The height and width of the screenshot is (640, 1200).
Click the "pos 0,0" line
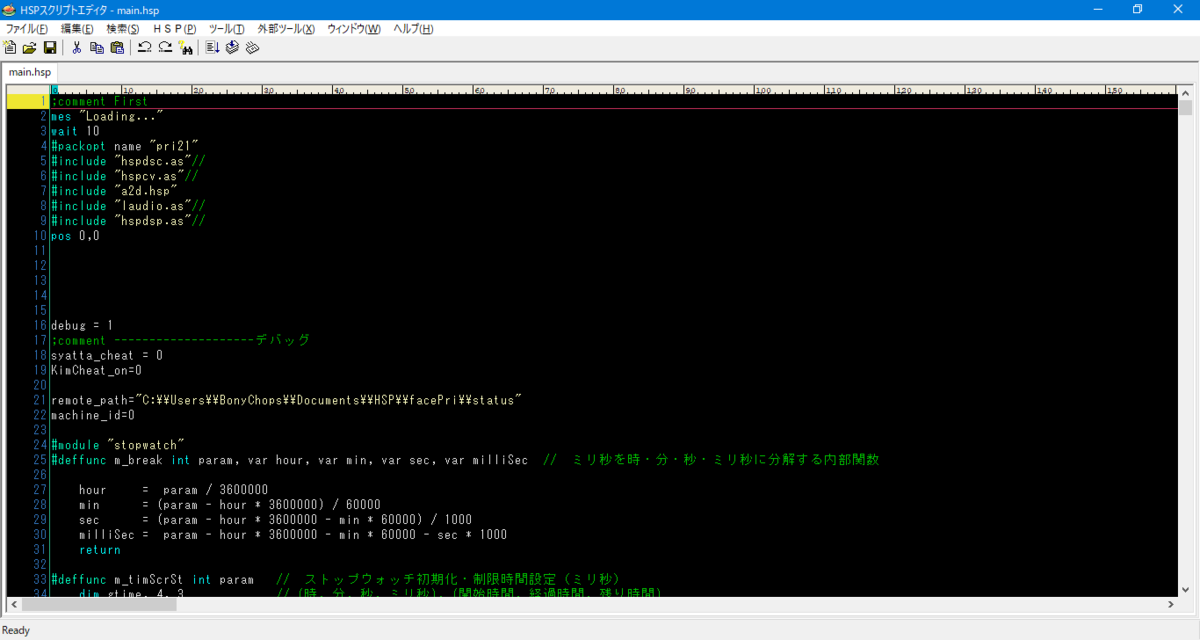click(x=75, y=236)
